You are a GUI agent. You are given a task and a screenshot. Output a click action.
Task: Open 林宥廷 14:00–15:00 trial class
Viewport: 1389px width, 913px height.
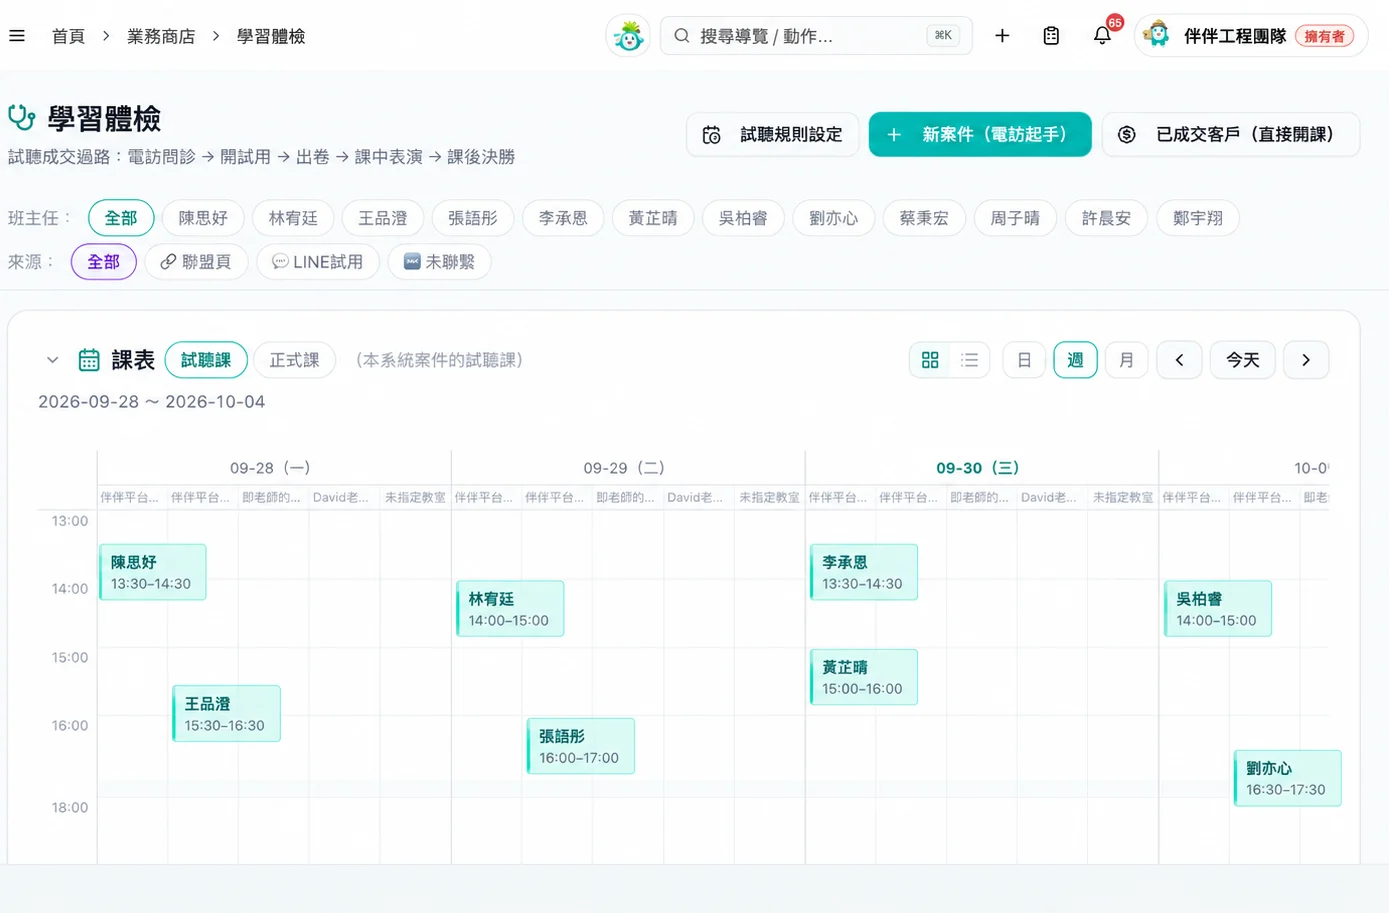(x=510, y=609)
